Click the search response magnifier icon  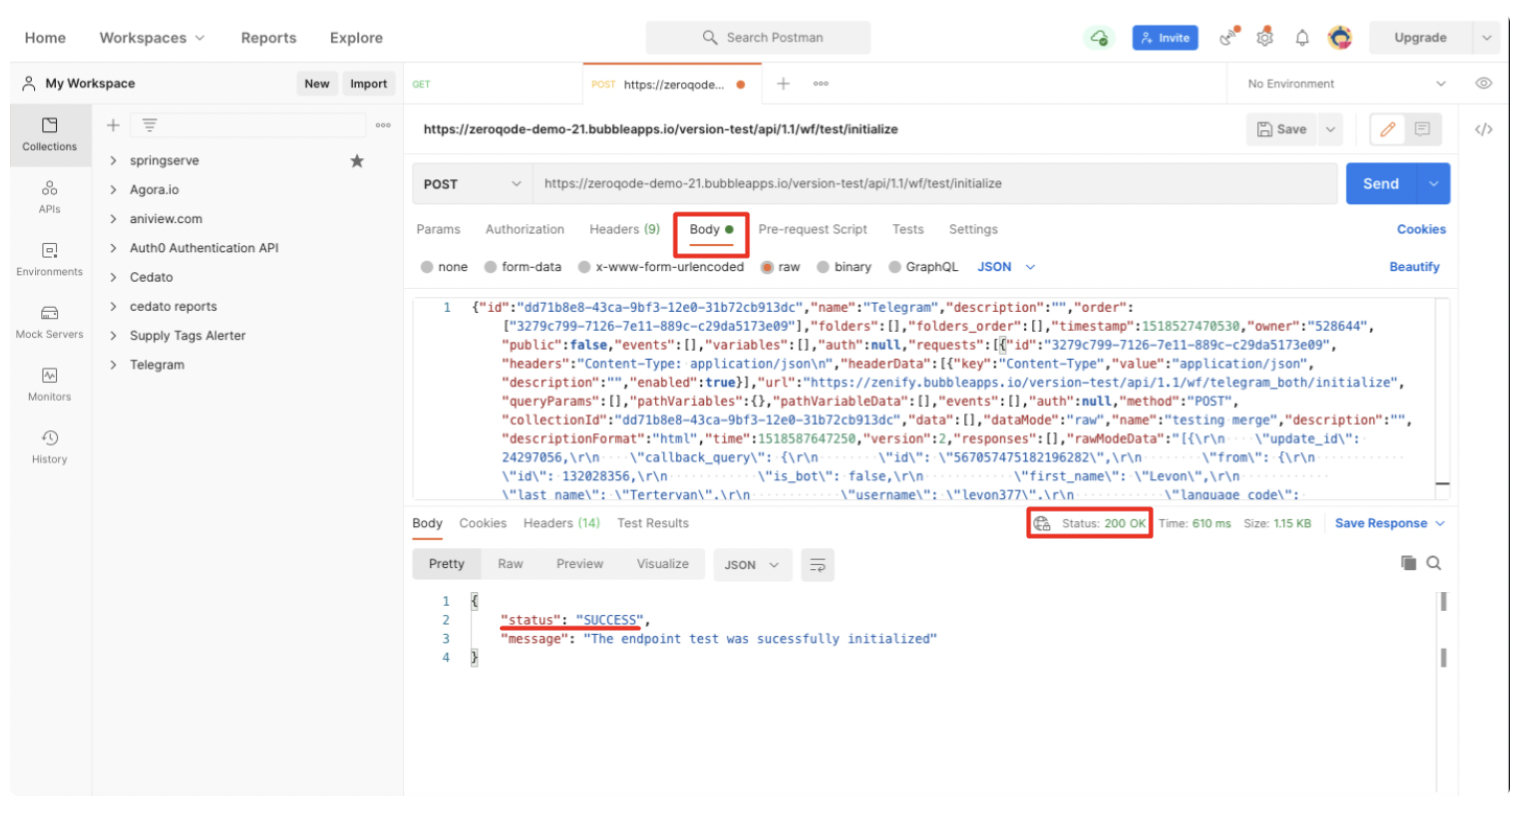pos(1434,563)
